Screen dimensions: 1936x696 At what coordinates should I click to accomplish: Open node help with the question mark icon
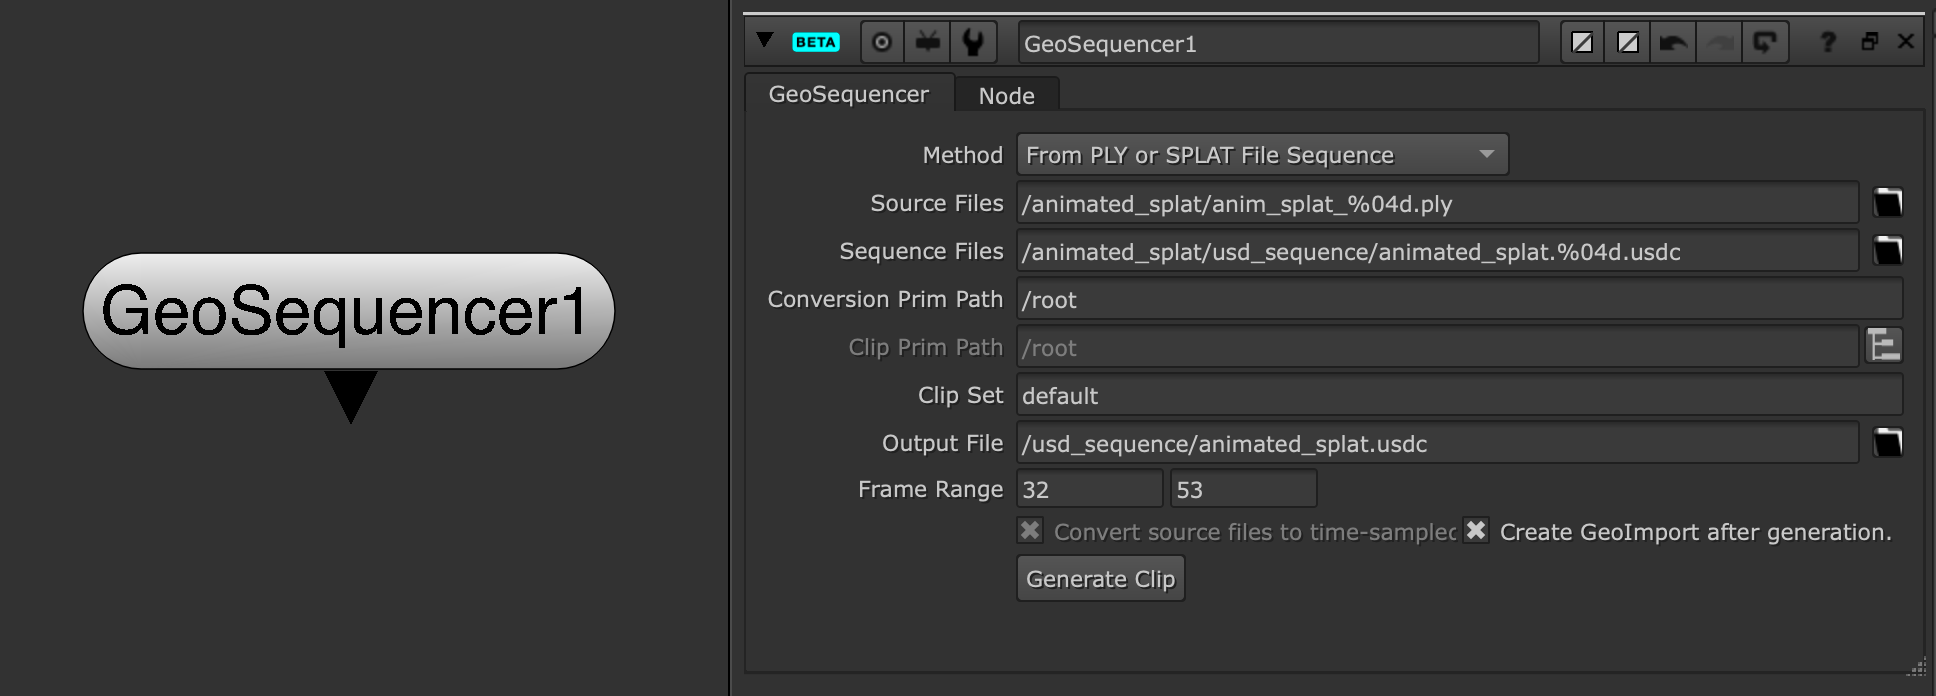coord(1828,42)
